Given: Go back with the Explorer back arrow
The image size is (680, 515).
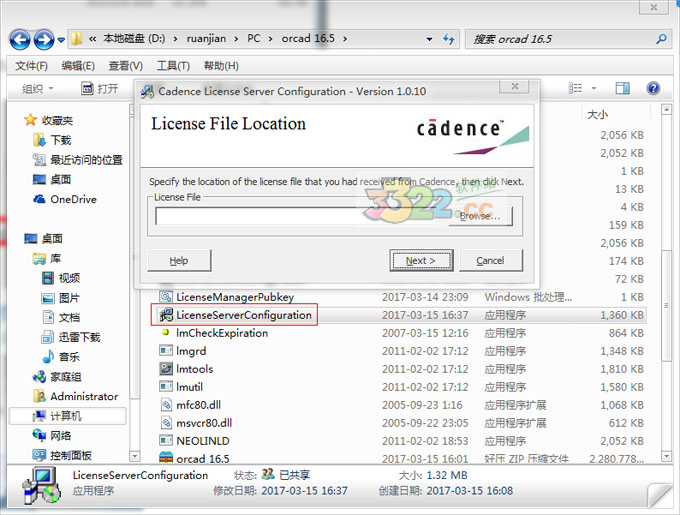Looking at the screenshot, I should [20, 39].
